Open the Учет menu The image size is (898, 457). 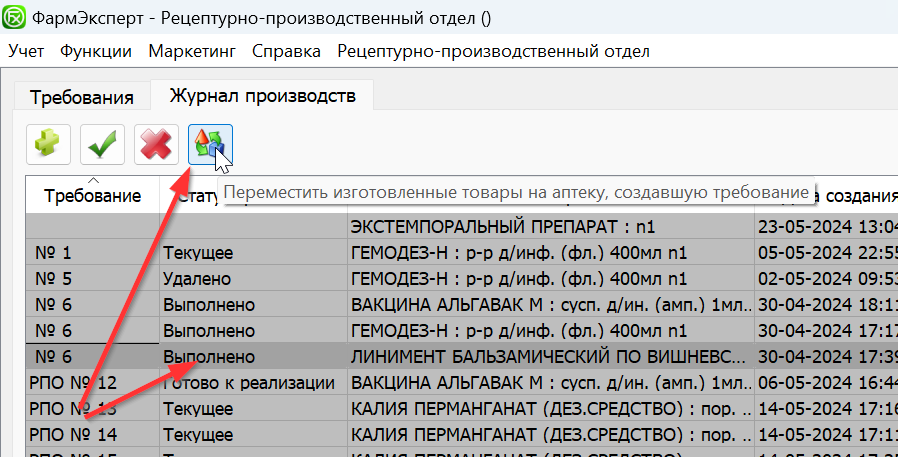click(x=26, y=51)
